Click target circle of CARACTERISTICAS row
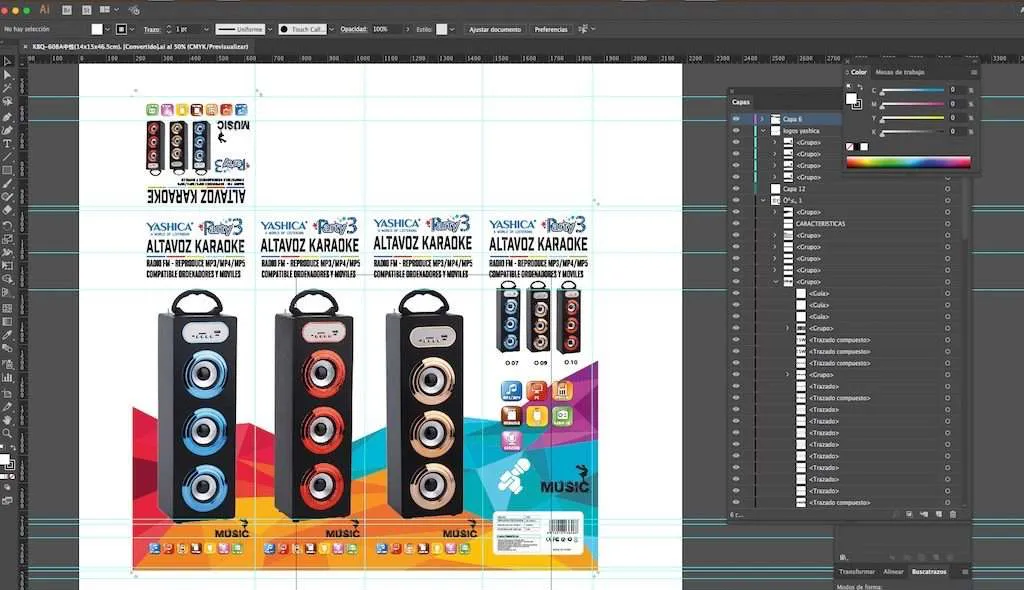Screen dimensions: 1024x590 [x=948, y=223]
